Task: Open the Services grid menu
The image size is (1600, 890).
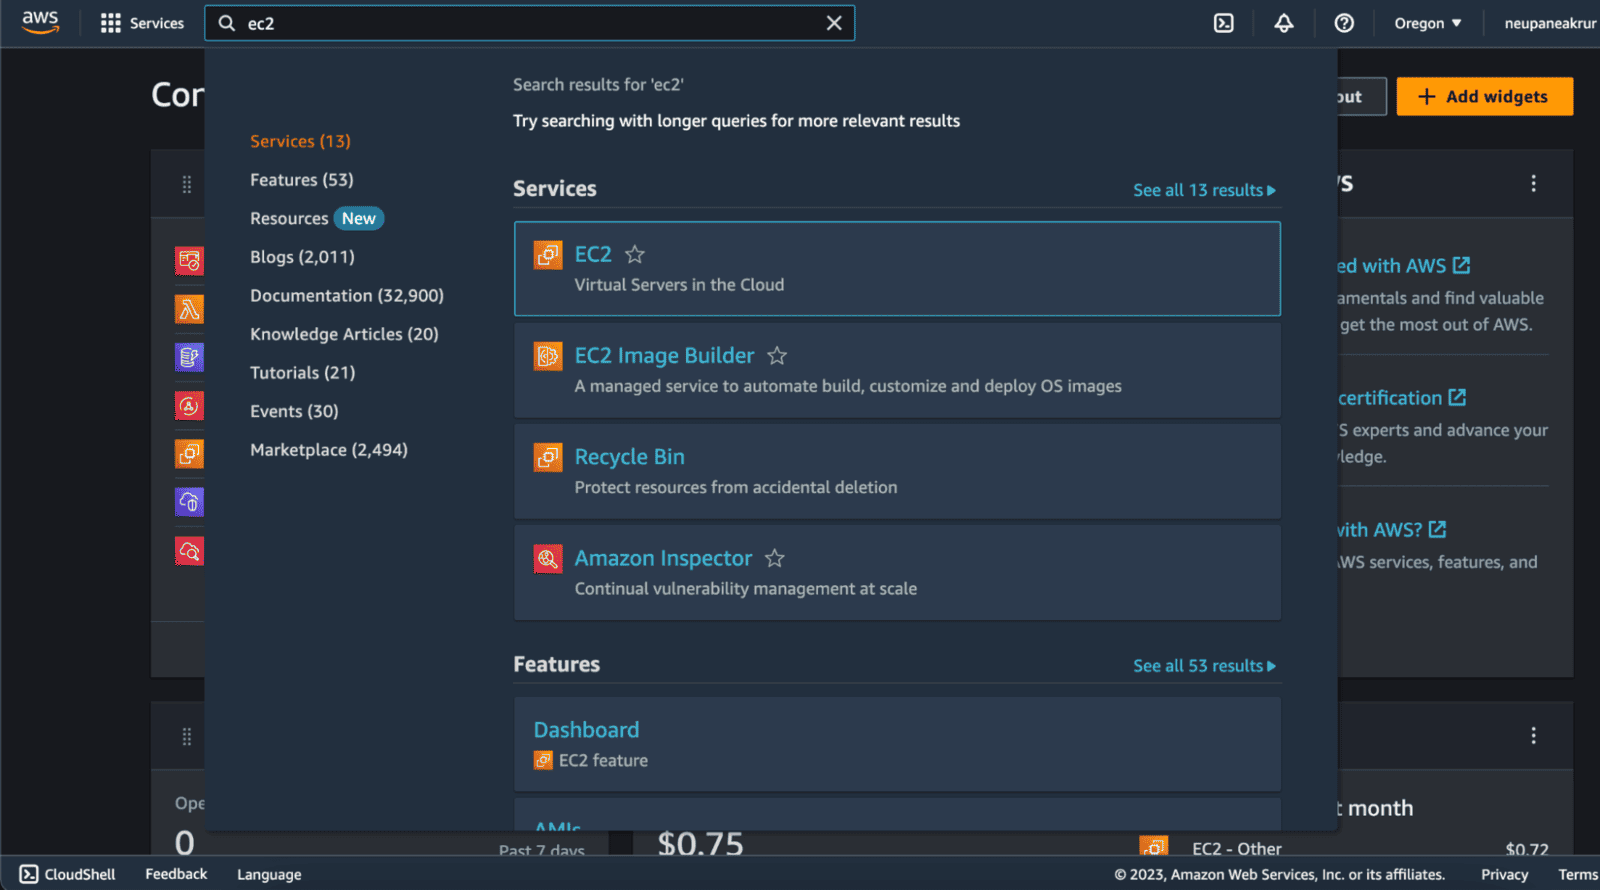Action: tap(142, 23)
